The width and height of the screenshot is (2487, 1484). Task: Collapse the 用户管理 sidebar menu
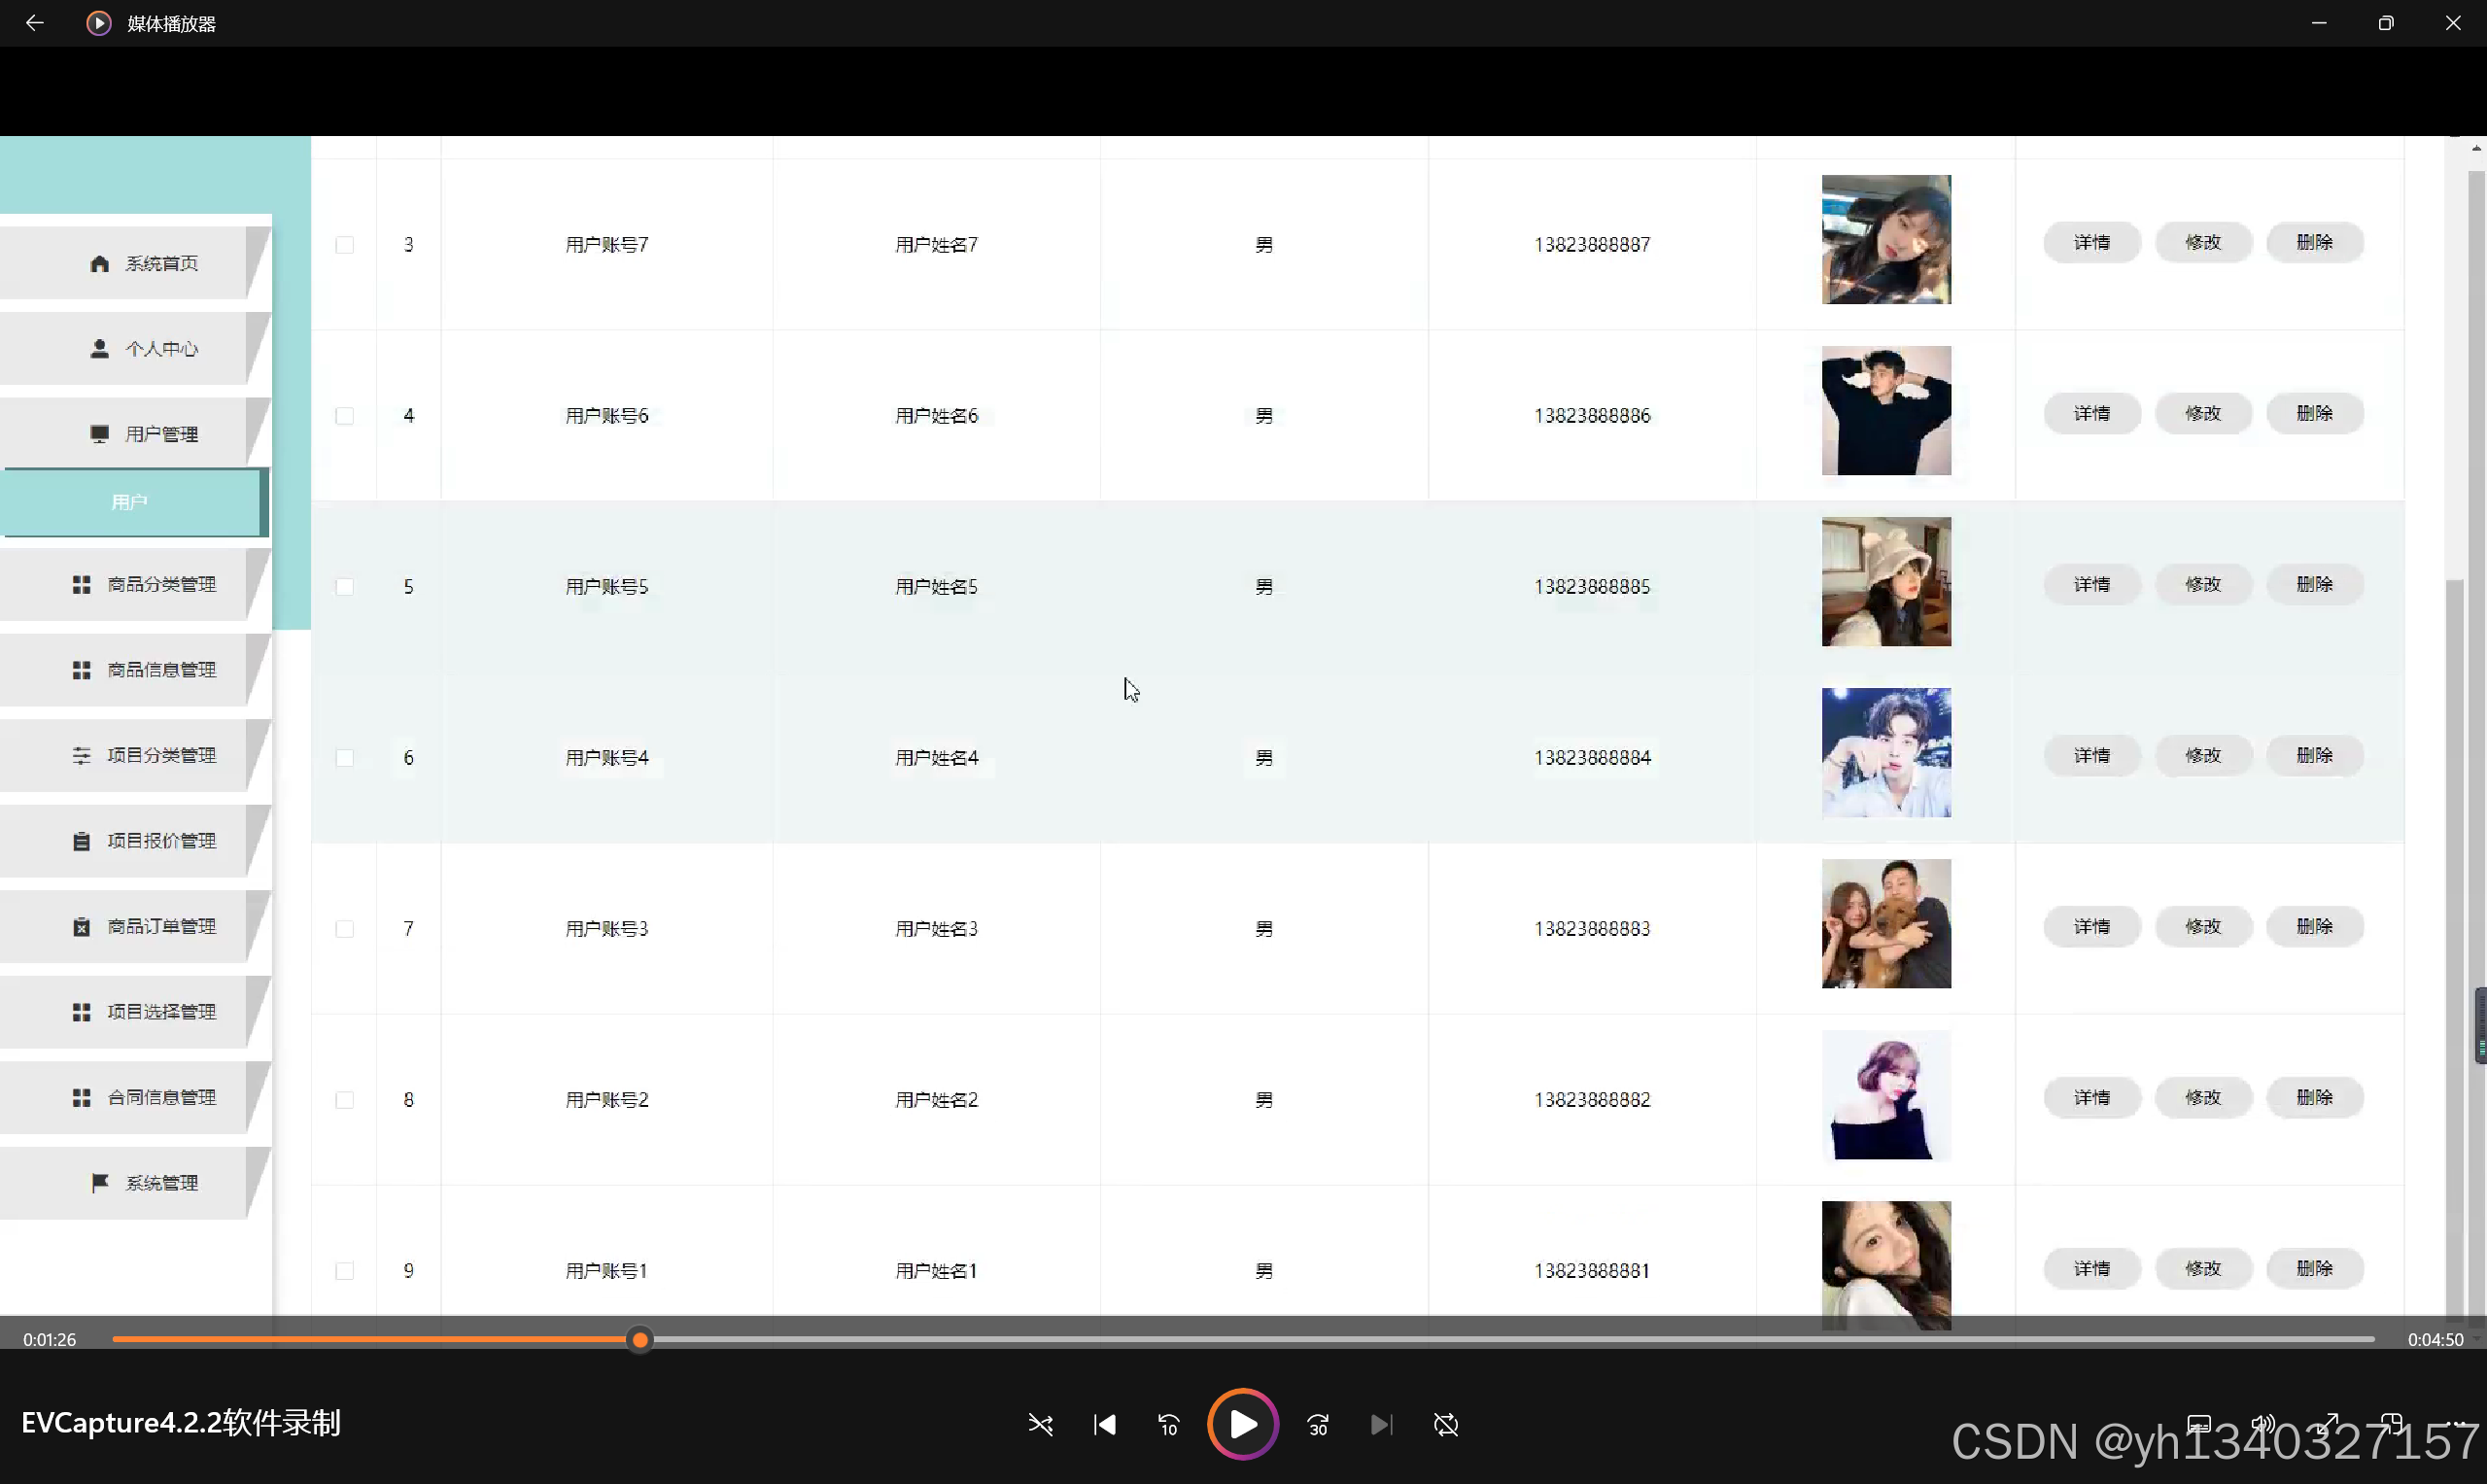click(x=143, y=434)
